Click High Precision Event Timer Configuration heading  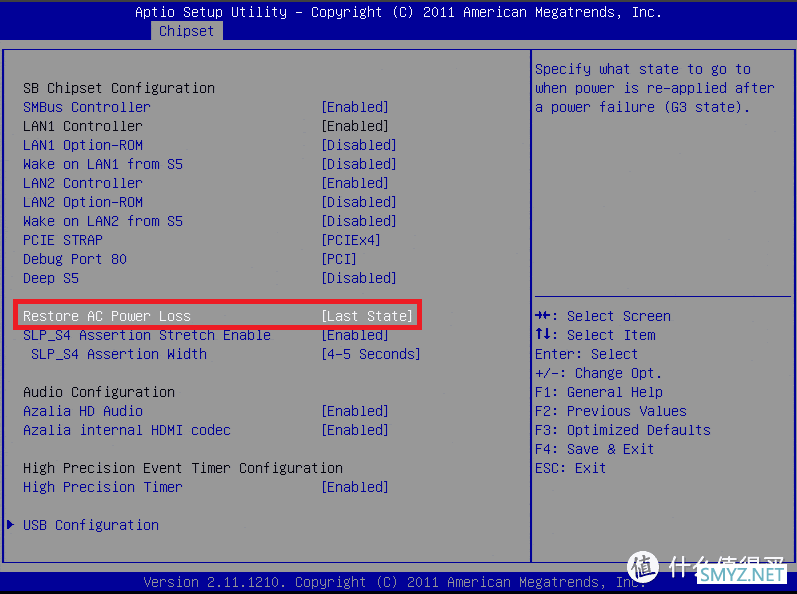[x=183, y=468]
